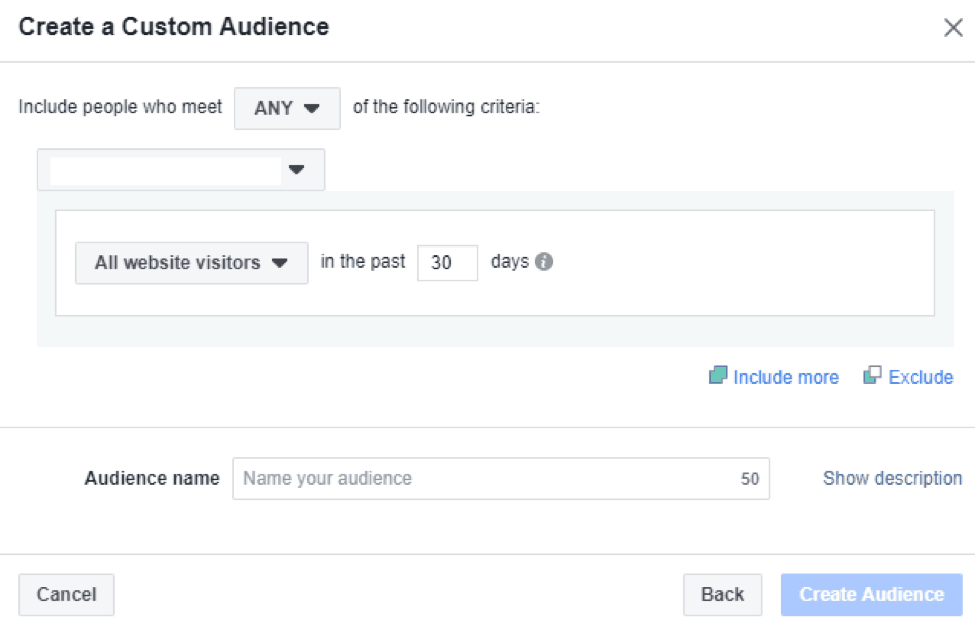Click the caret on the blank source selector
Screen dimensions: 975x630
pos(296,170)
